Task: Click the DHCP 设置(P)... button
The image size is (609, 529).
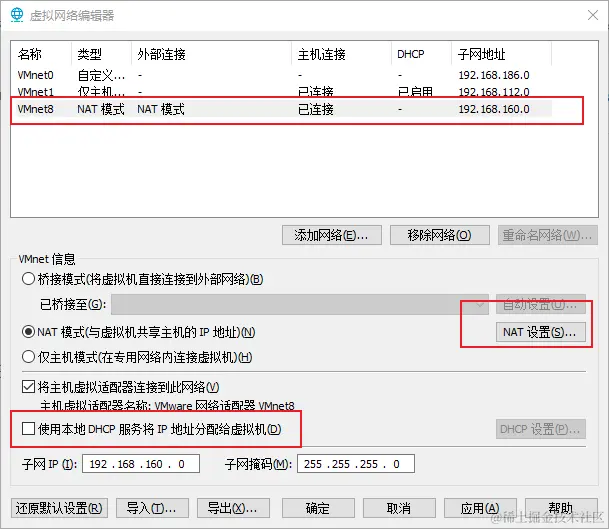Action: [x=540, y=429]
